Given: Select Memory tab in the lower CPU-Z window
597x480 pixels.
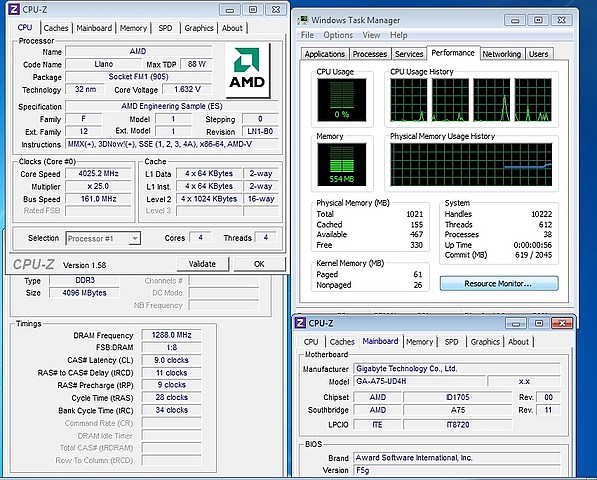Looking at the screenshot, I should tap(420, 341).
